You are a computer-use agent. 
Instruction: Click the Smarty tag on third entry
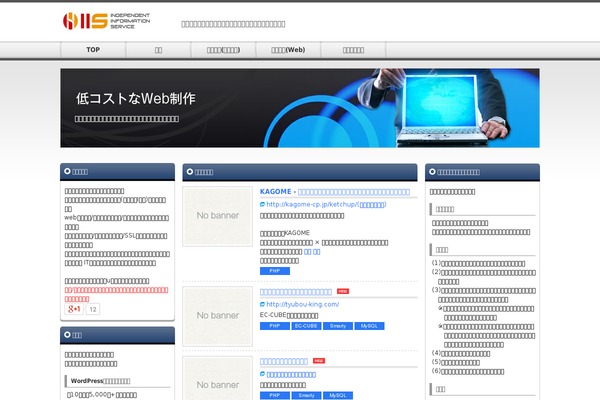pos(306,395)
